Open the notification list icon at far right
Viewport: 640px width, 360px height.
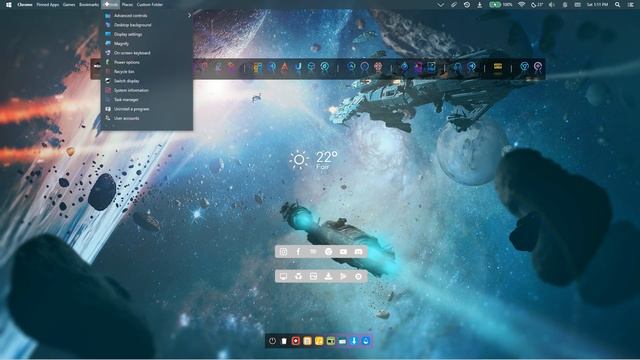pos(631,5)
